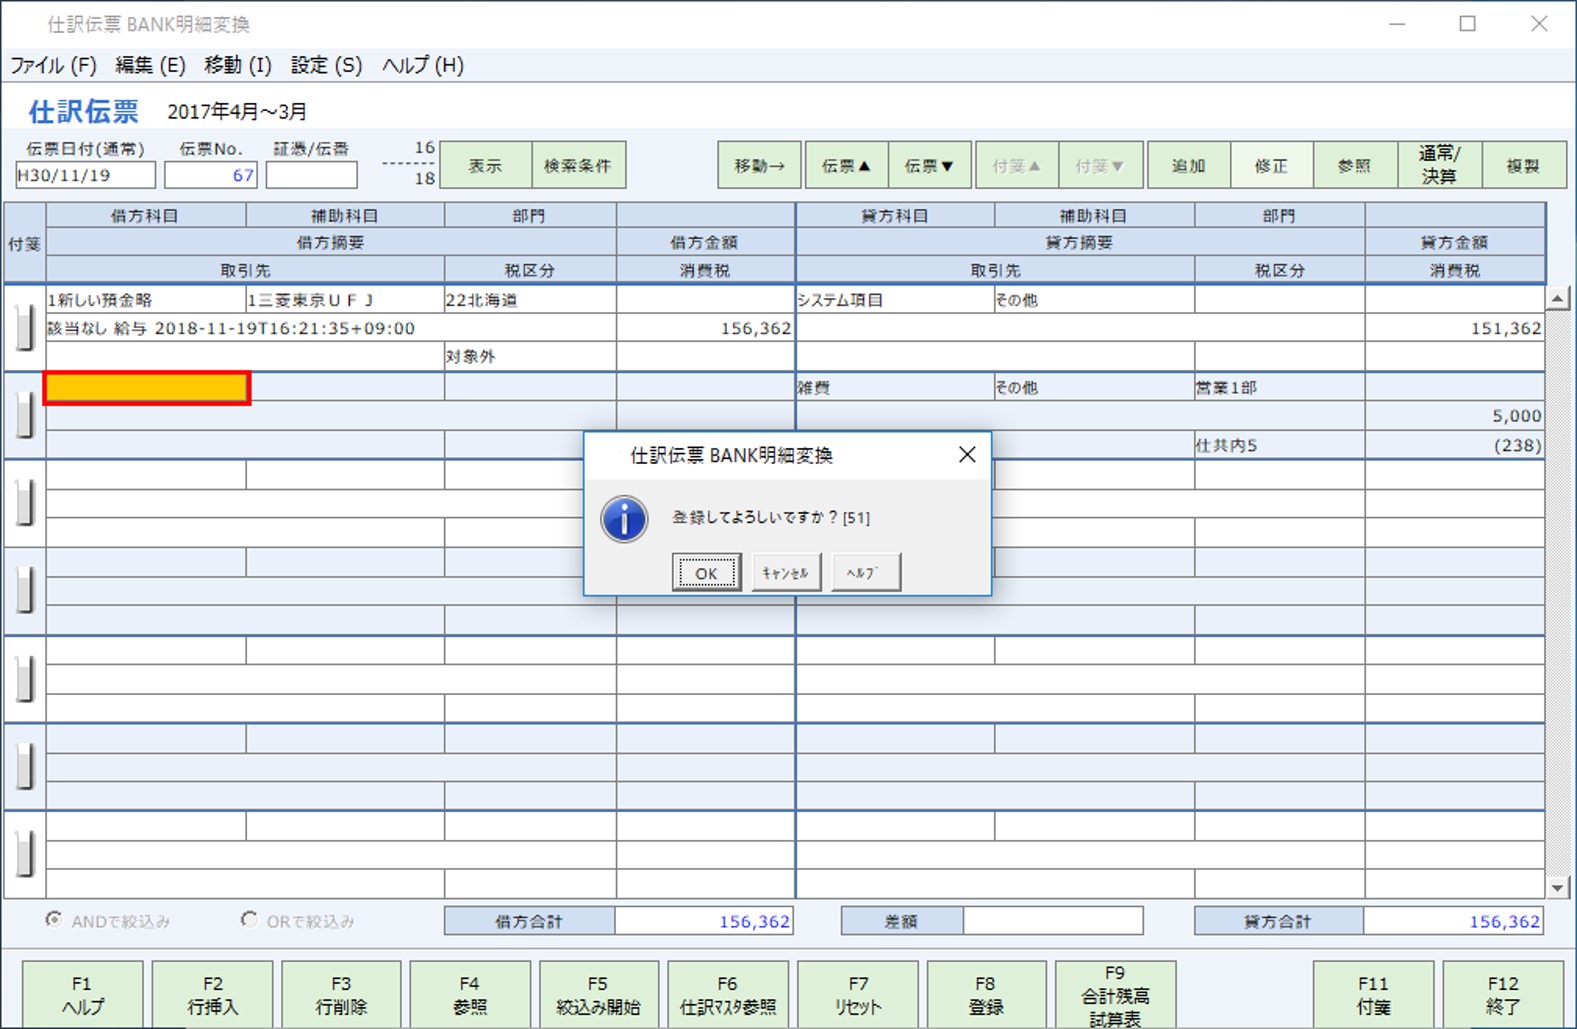The width and height of the screenshot is (1577, 1029).
Task: Click the 複製 duplicate button
Action: [x=1523, y=165]
